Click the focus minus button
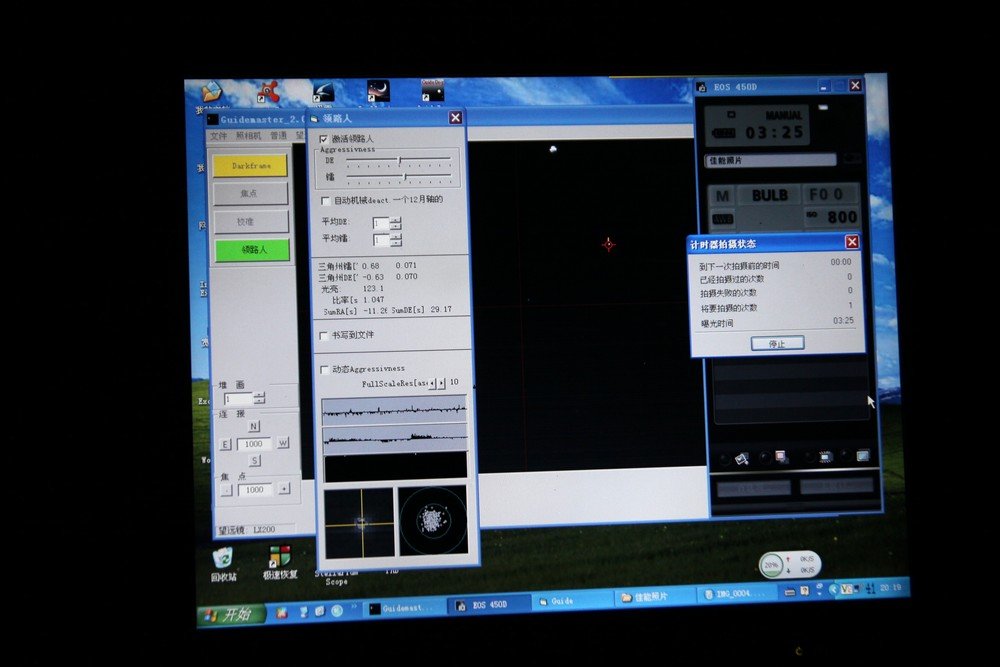 coord(226,490)
